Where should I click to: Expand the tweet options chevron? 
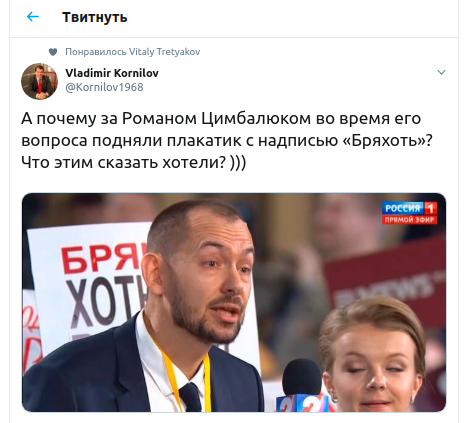click(x=441, y=72)
